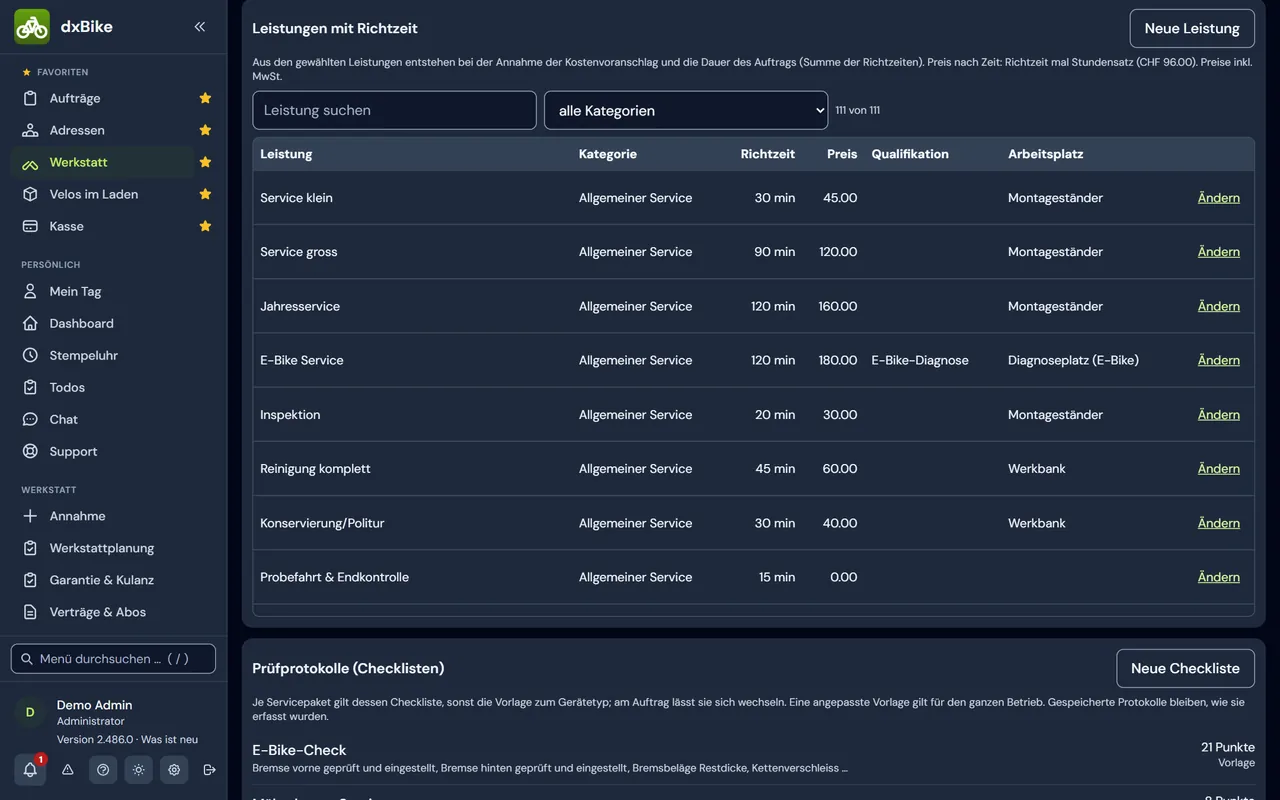Click the Neue Leistung button

[x=1192, y=28]
